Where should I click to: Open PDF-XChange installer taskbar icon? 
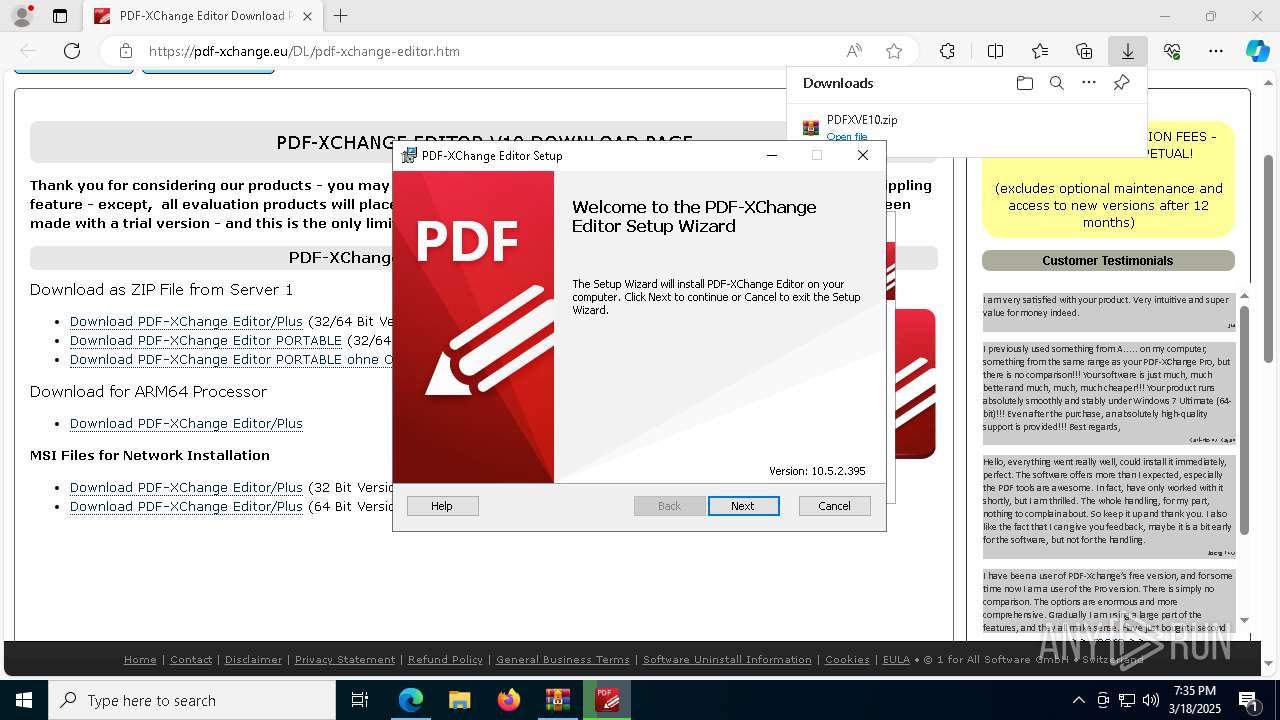pos(606,700)
